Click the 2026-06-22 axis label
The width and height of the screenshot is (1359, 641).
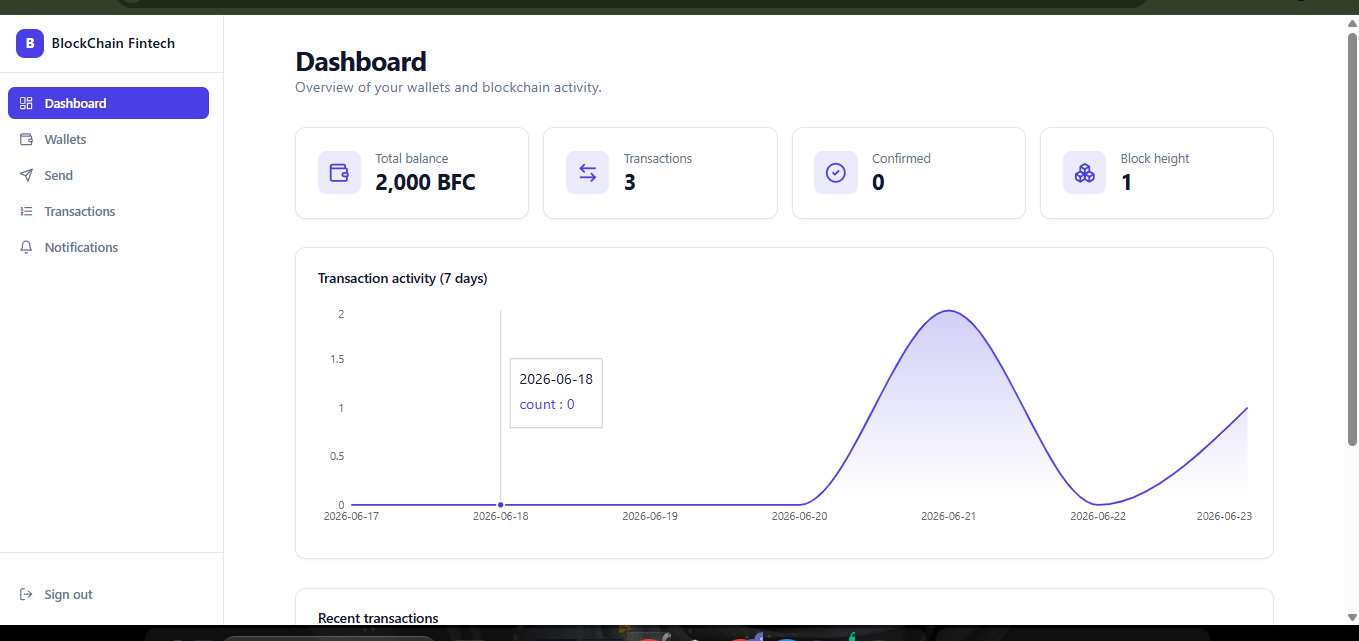tap(1098, 516)
